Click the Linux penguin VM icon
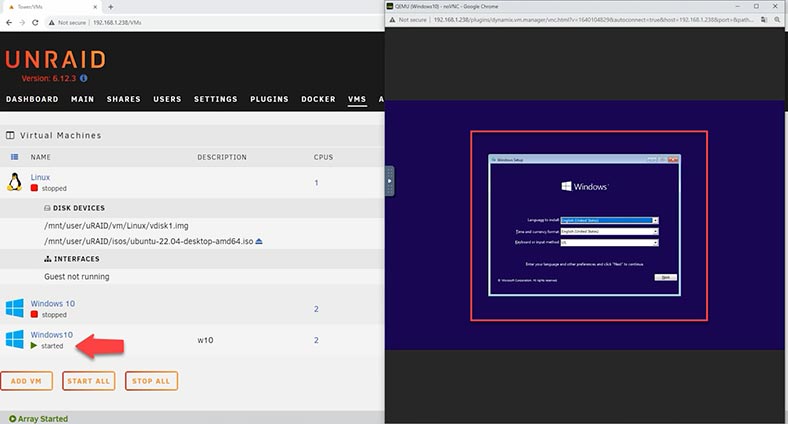 pos(15,182)
